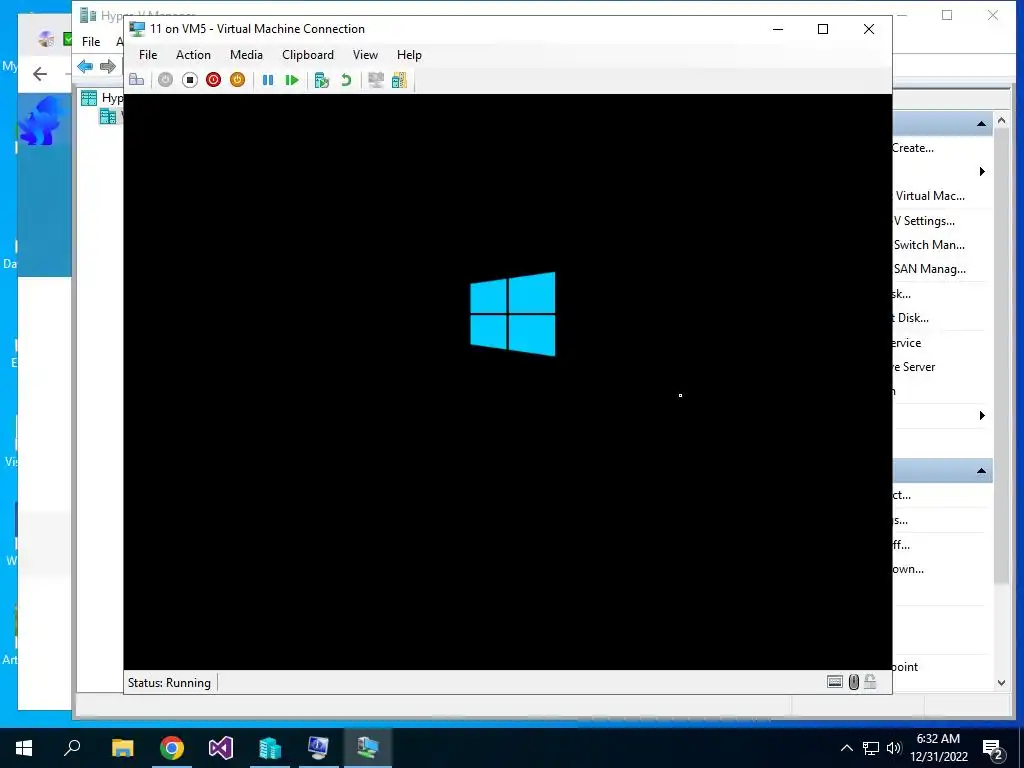Screen dimensions: 1024x768
Task: Open Virtual Switch Man... in the Actions pane
Action: point(929,245)
